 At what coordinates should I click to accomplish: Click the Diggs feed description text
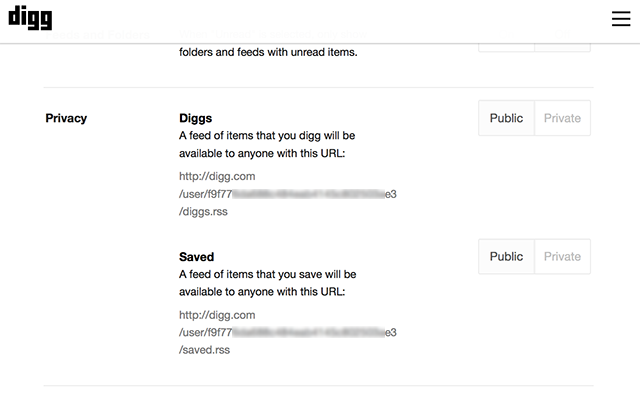tap(267, 144)
